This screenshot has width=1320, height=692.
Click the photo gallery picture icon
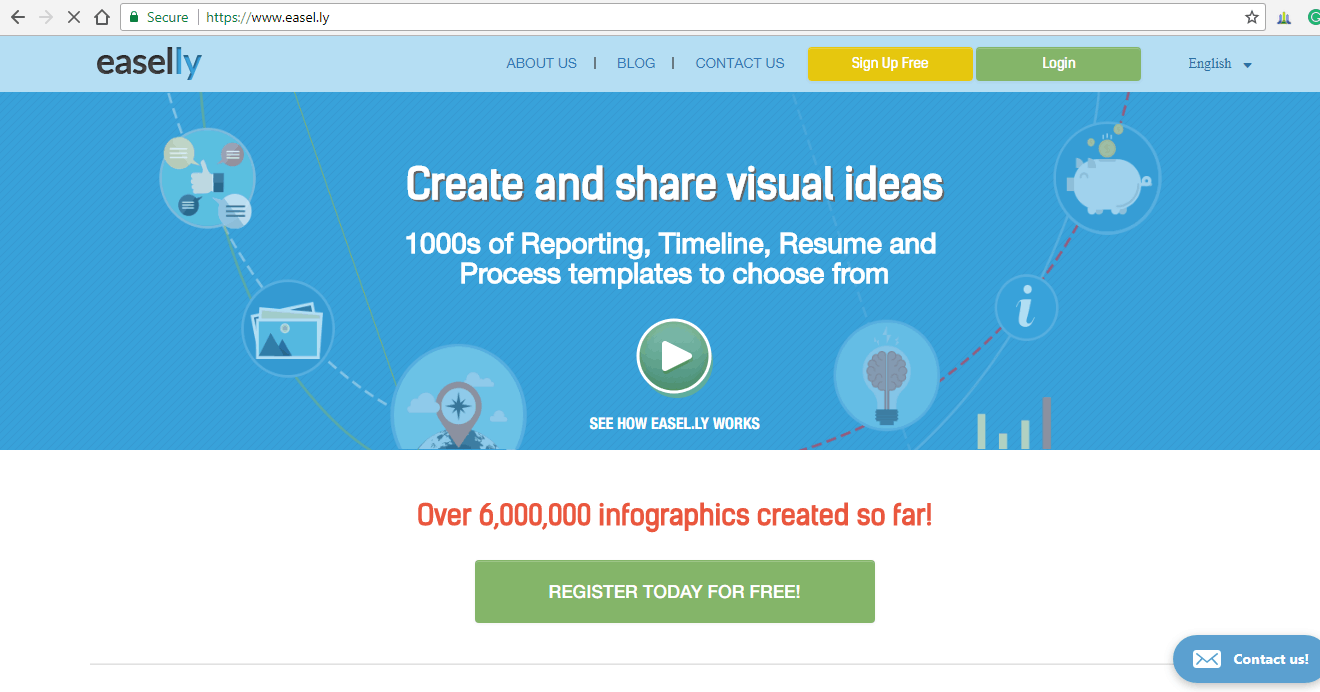click(288, 329)
